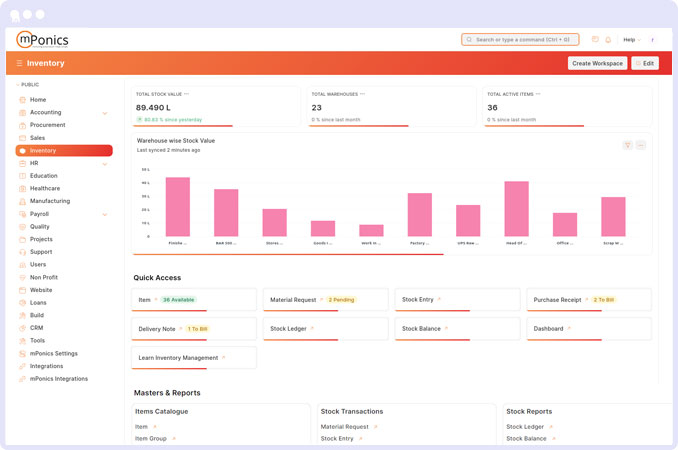Click the Home sidebar icon
The image size is (678, 450).
[x=22, y=100]
